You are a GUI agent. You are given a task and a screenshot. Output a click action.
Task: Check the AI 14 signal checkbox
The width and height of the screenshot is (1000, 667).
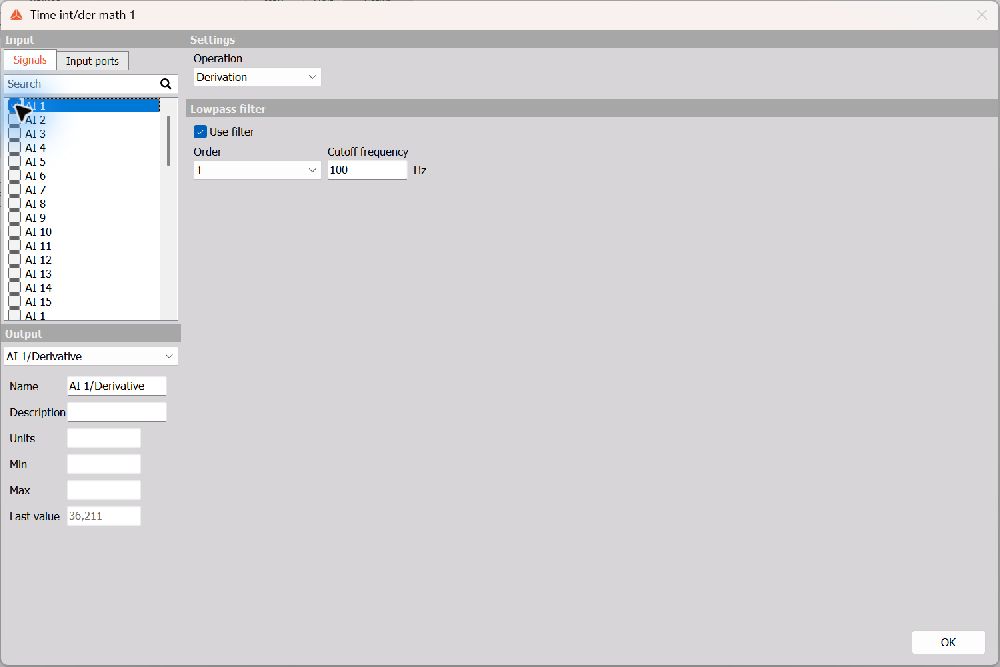coord(14,288)
